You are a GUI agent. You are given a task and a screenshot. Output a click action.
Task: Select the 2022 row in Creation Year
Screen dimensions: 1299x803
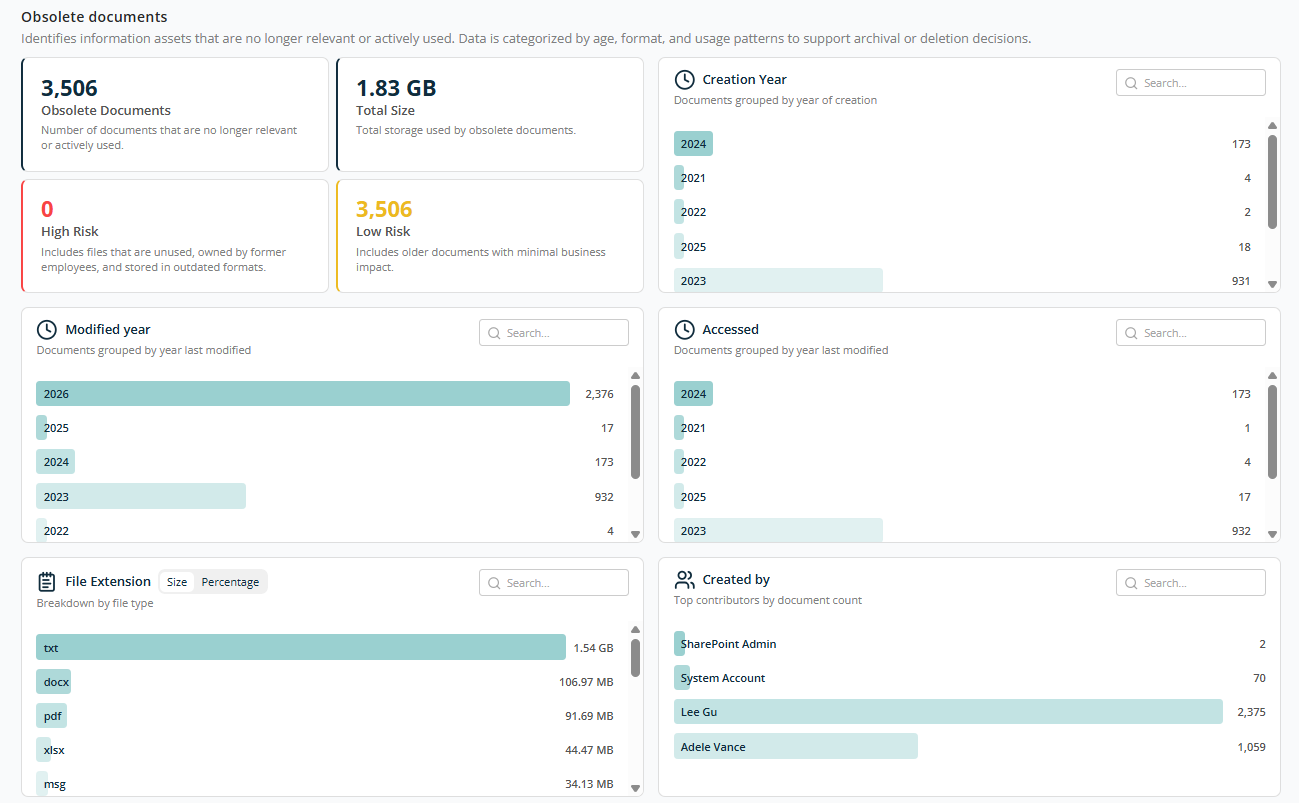coord(962,212)
